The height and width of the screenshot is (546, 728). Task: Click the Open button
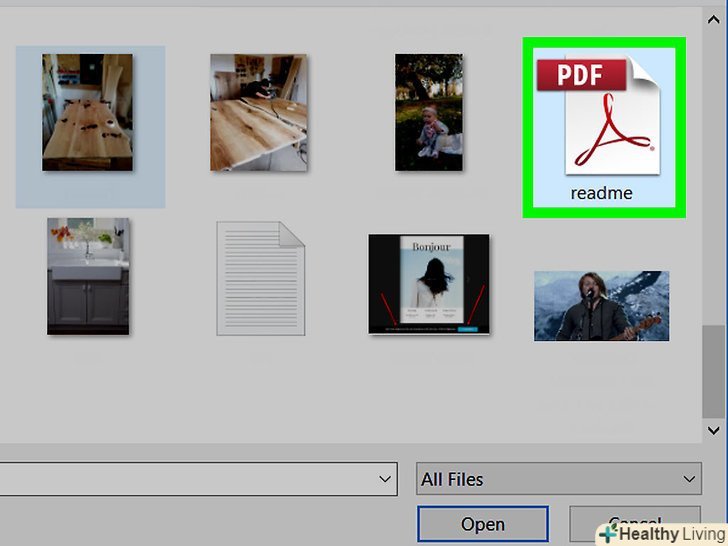click(x=483, y=524)
